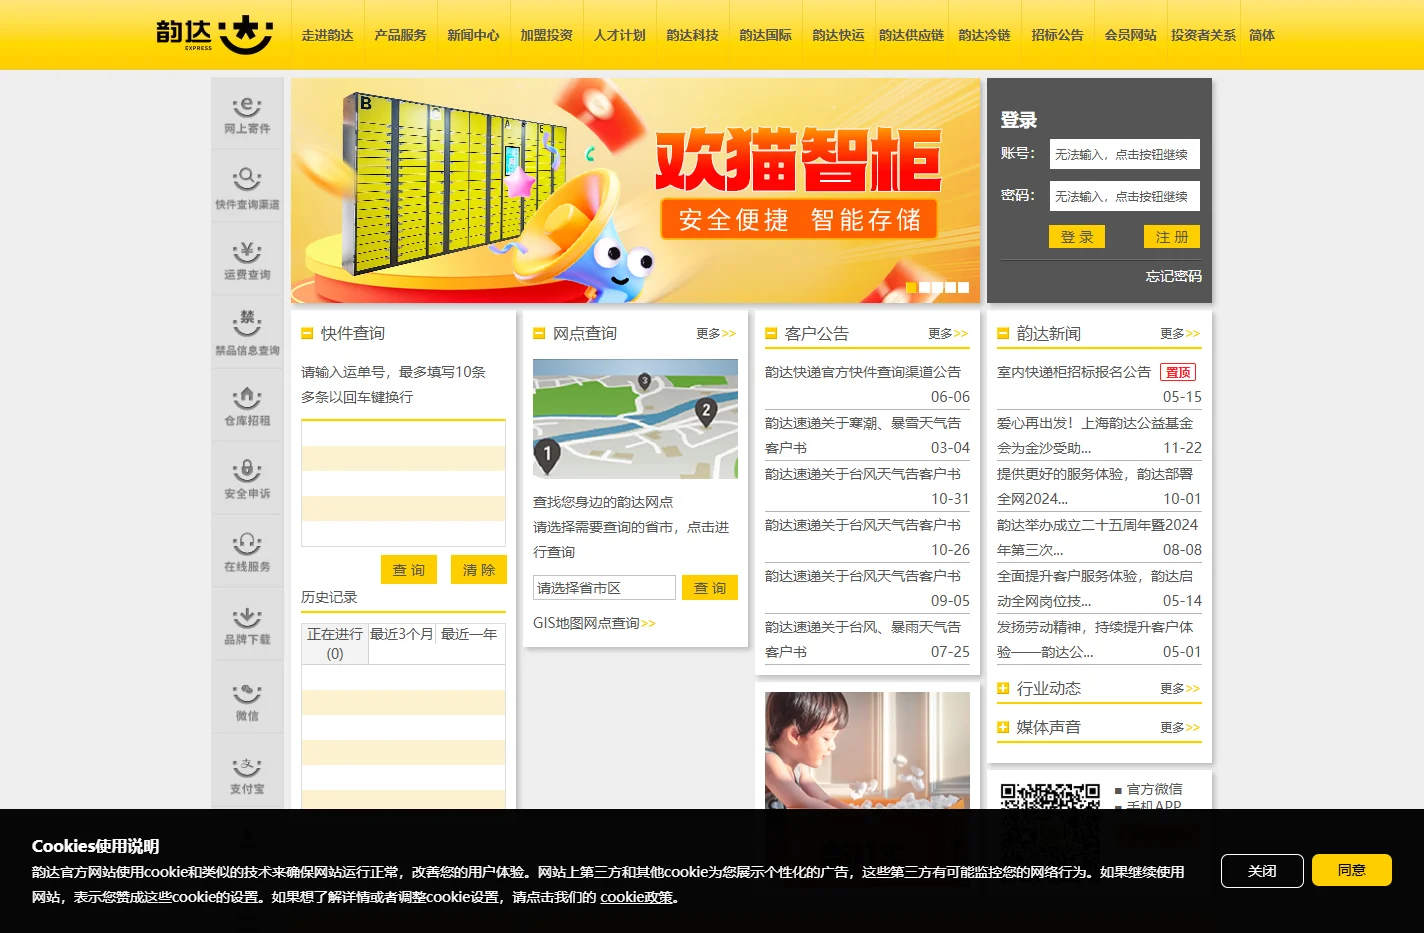Open 快件查询渠道 sidebar icon
The image size is (1424, 933).
pos(247,186)
